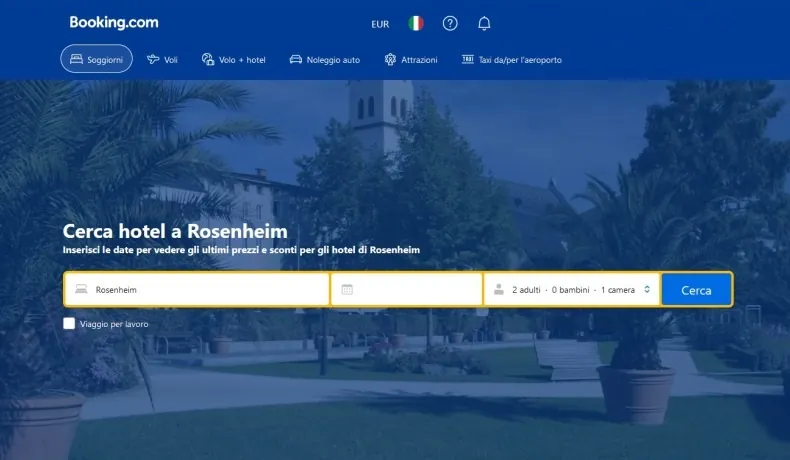The height and width of the screenshot is (460, 790).
Task: Select the Soggiorni tab
Action: (x=97, y=59)
